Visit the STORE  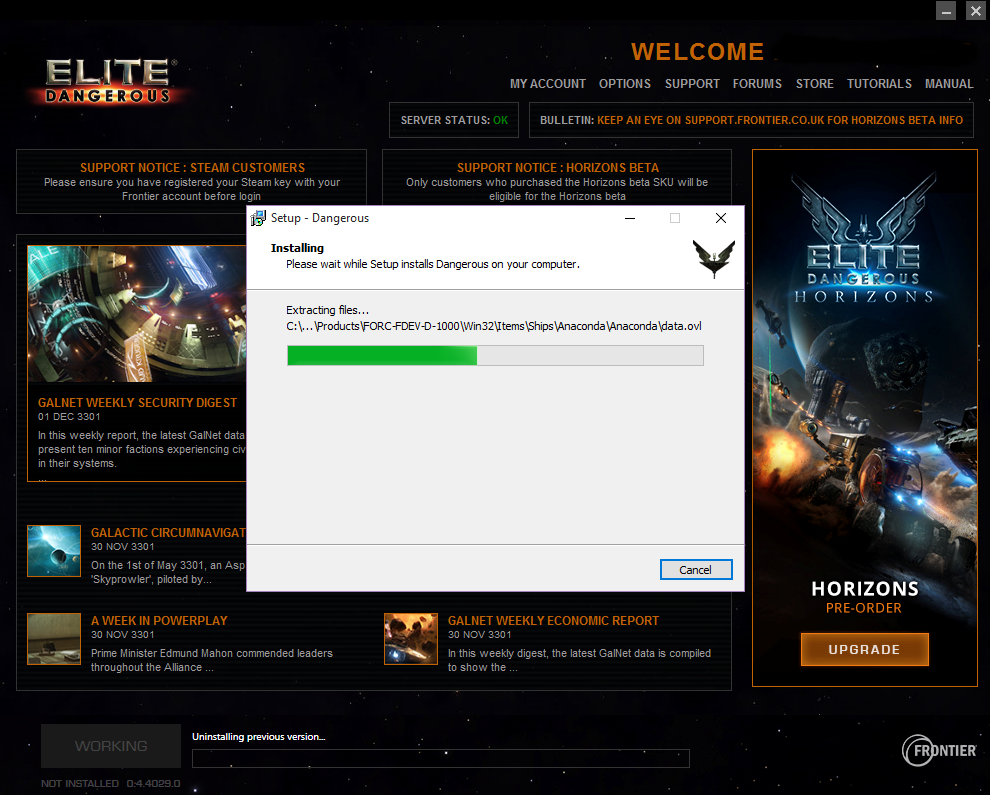click(814, 83)
